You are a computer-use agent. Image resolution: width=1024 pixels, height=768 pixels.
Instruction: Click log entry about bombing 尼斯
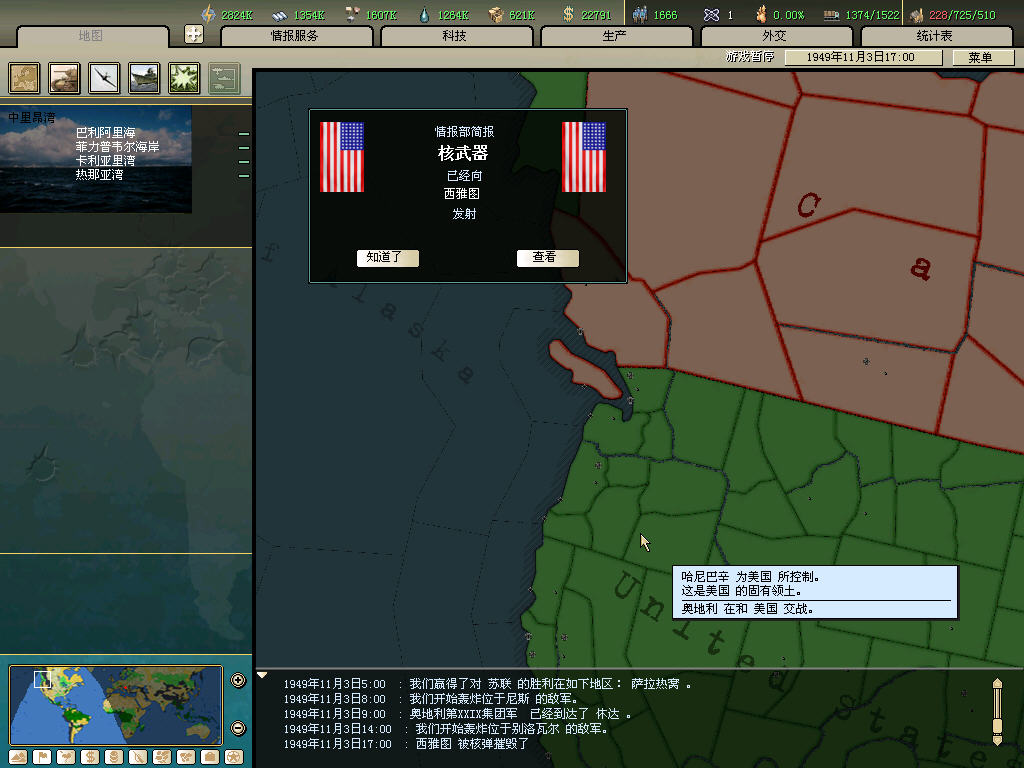430,699
